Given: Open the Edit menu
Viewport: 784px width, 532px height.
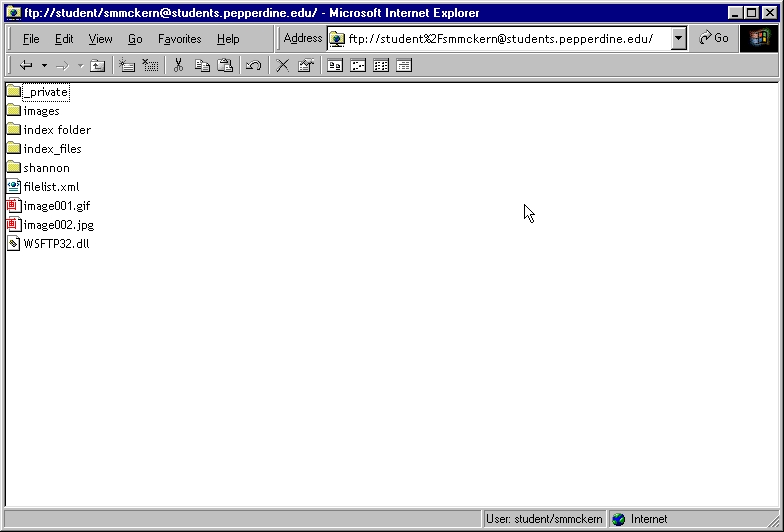Looking at the screenshot, I should click(x=64, y=39).
